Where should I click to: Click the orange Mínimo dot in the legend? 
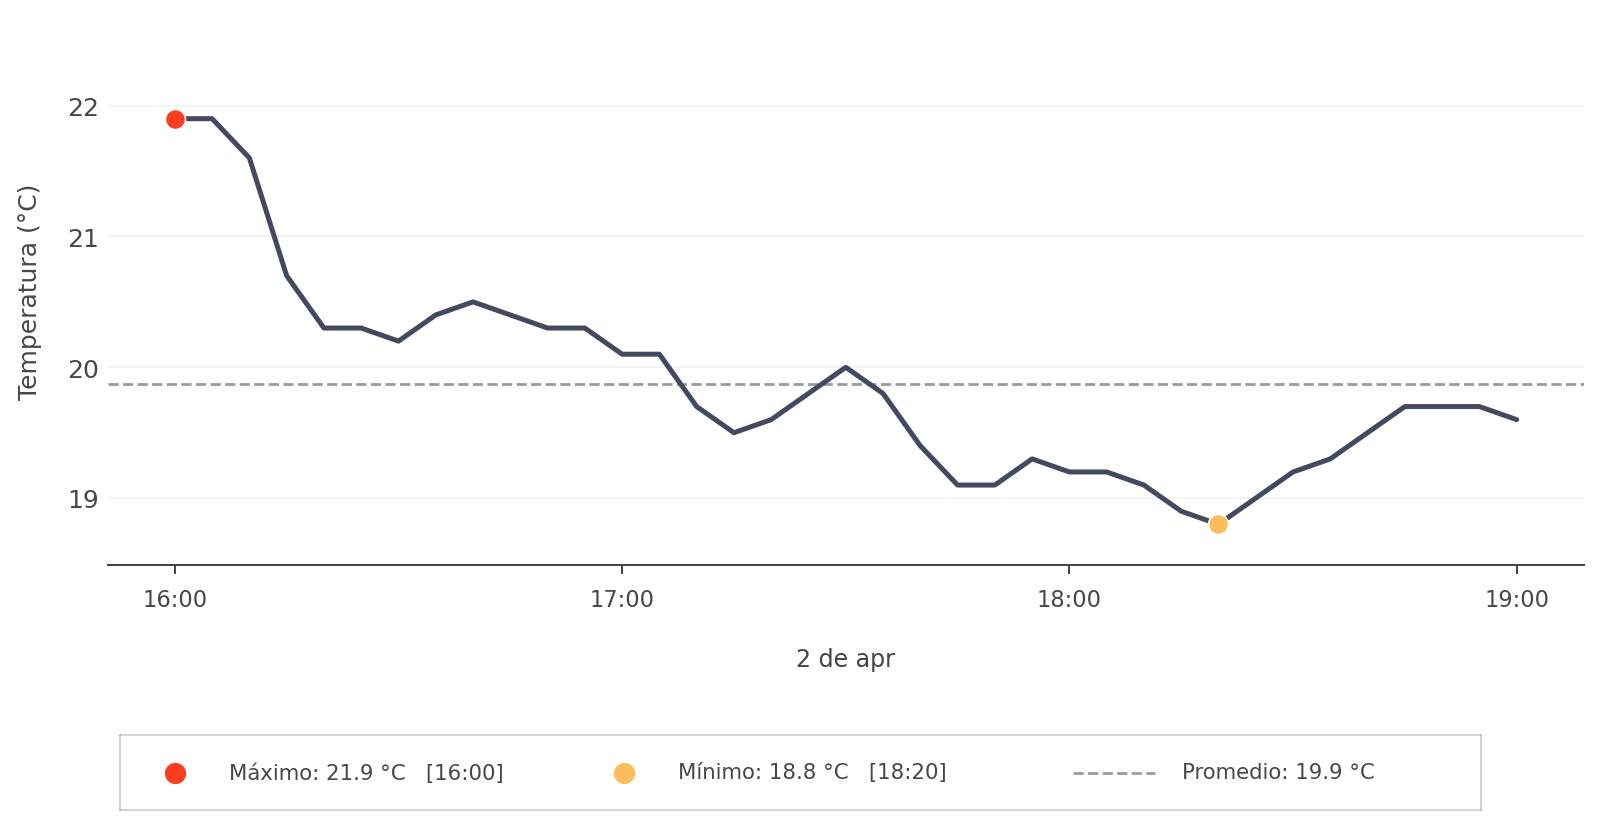pos(624,773)
